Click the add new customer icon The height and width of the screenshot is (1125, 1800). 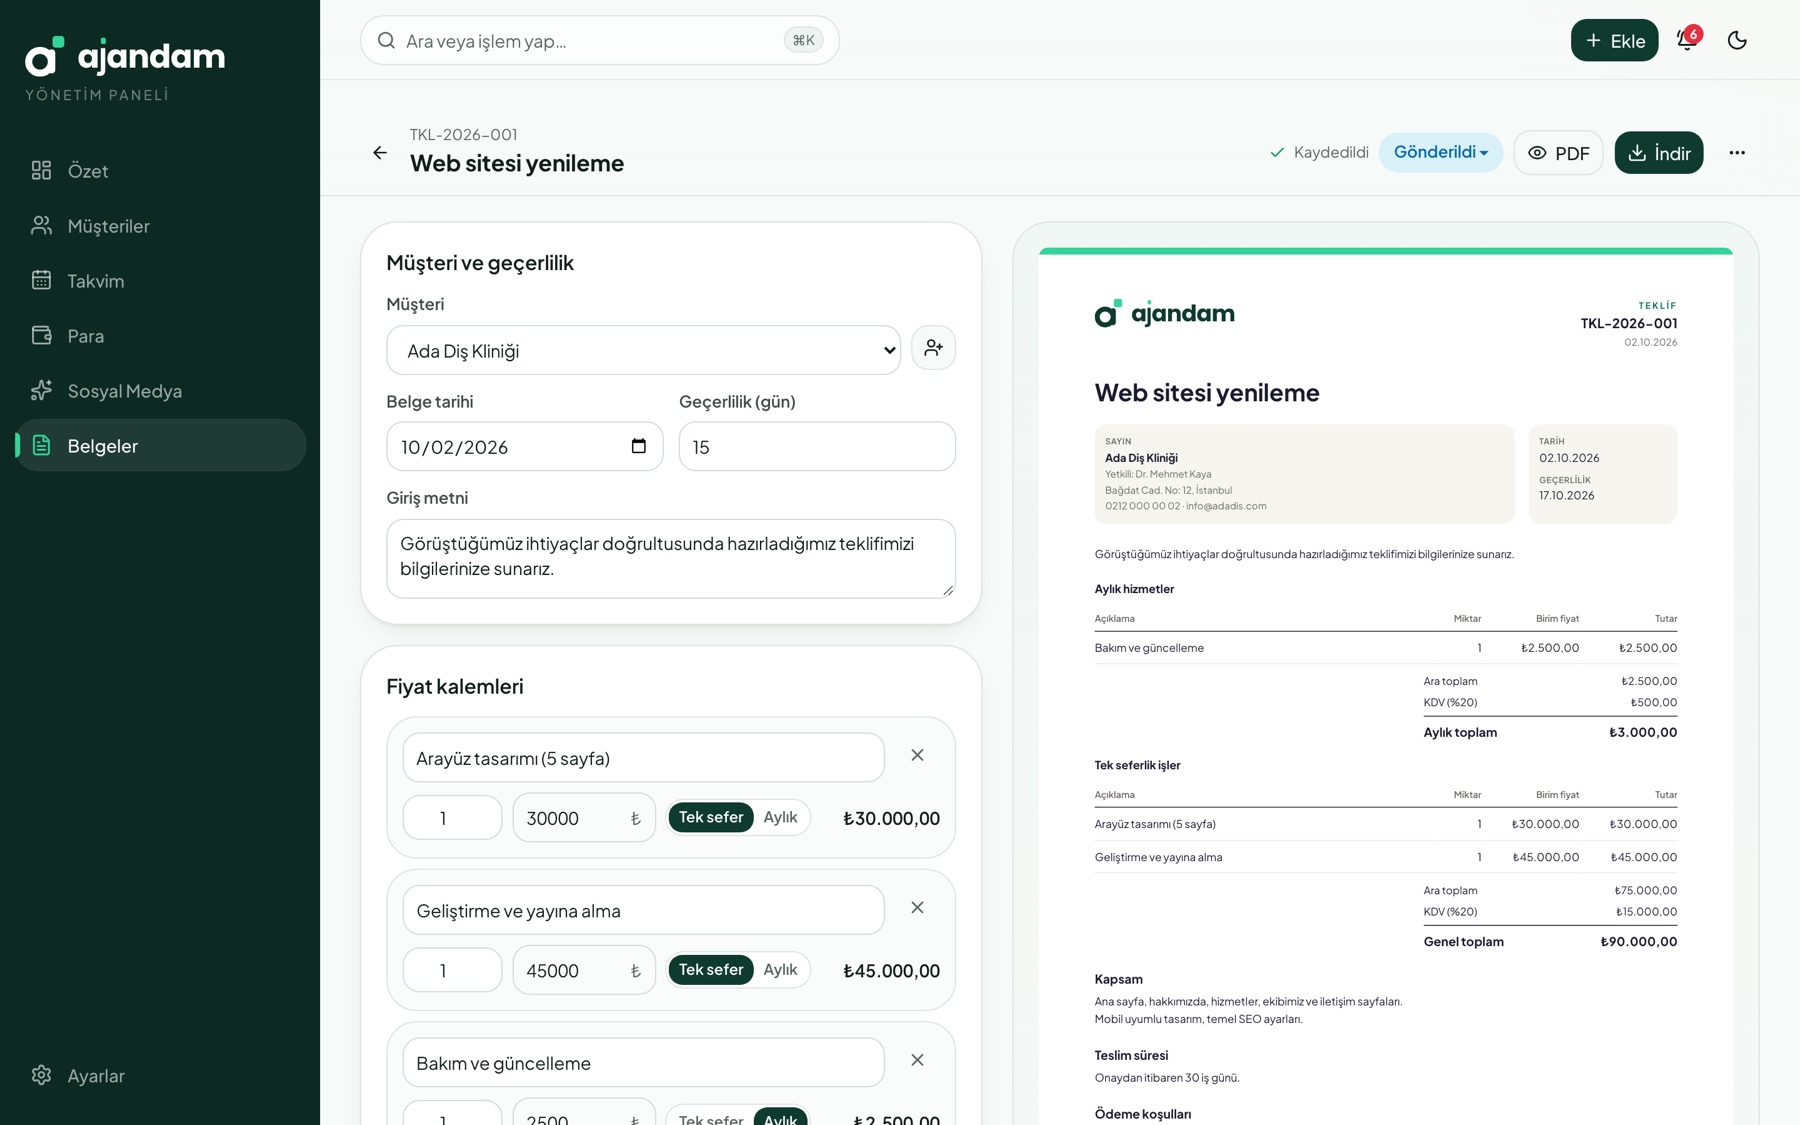[x=933, y=348]
